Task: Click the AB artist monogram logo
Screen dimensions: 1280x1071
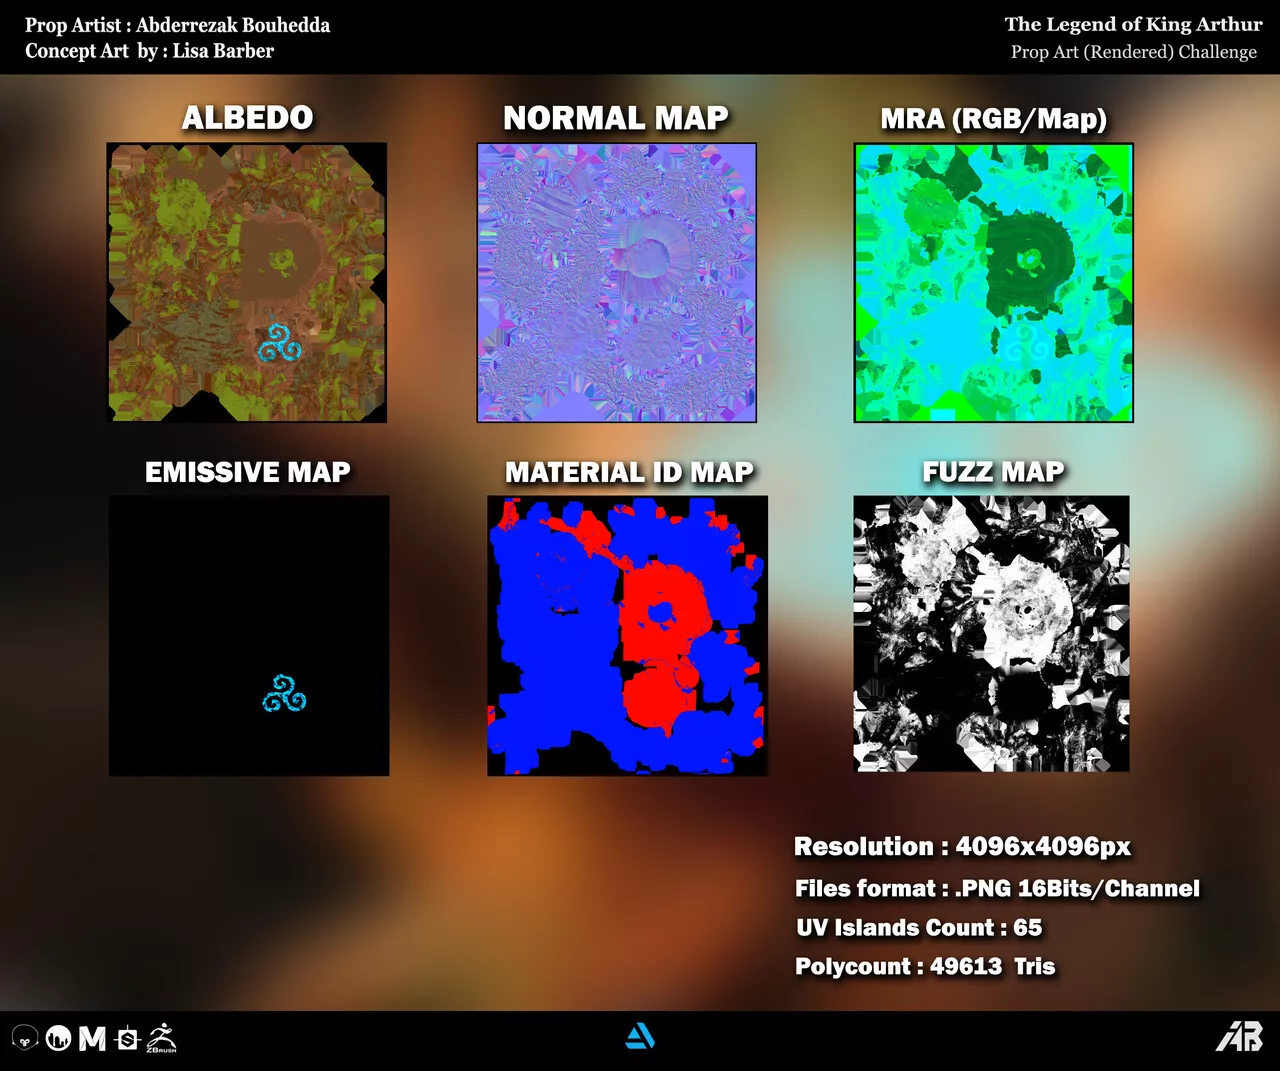Action: tap(1239, 1037)
